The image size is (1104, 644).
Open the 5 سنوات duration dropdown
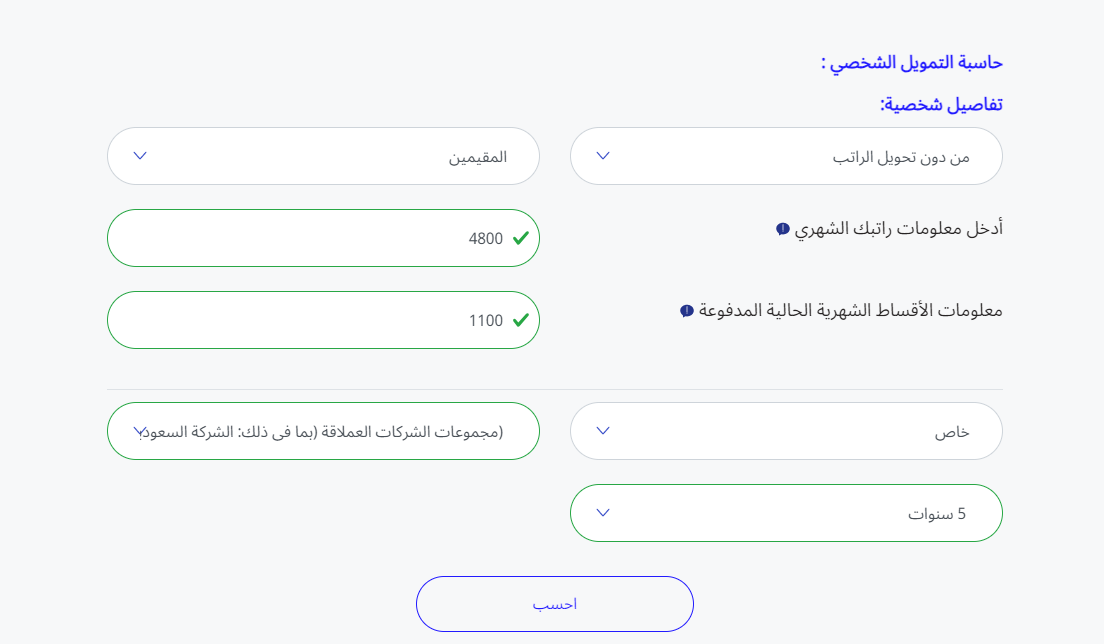click(x=786, y=513)
